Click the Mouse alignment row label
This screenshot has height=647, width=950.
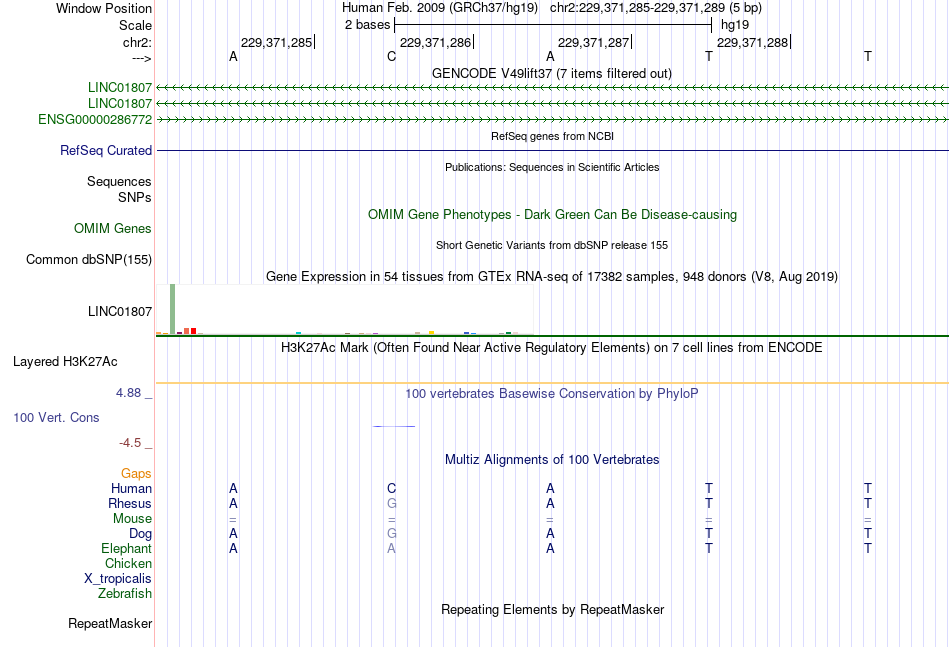(132, 519)
